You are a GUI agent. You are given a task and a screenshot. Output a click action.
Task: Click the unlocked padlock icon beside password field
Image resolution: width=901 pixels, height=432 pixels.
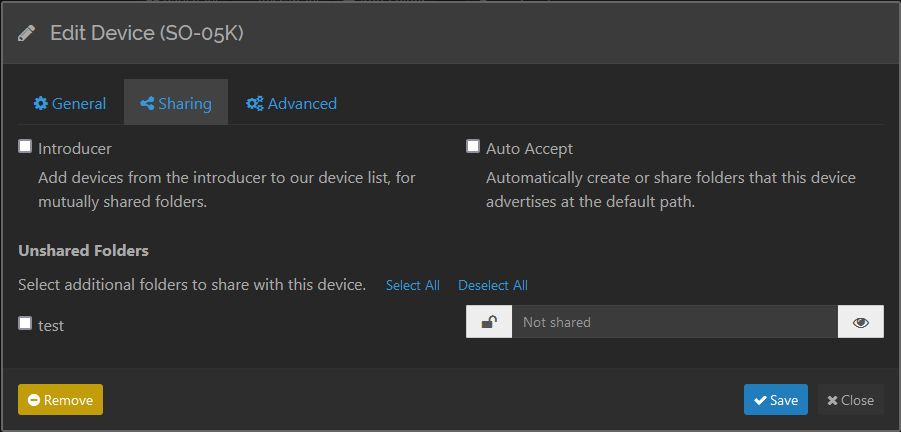(x=489, y=322)
